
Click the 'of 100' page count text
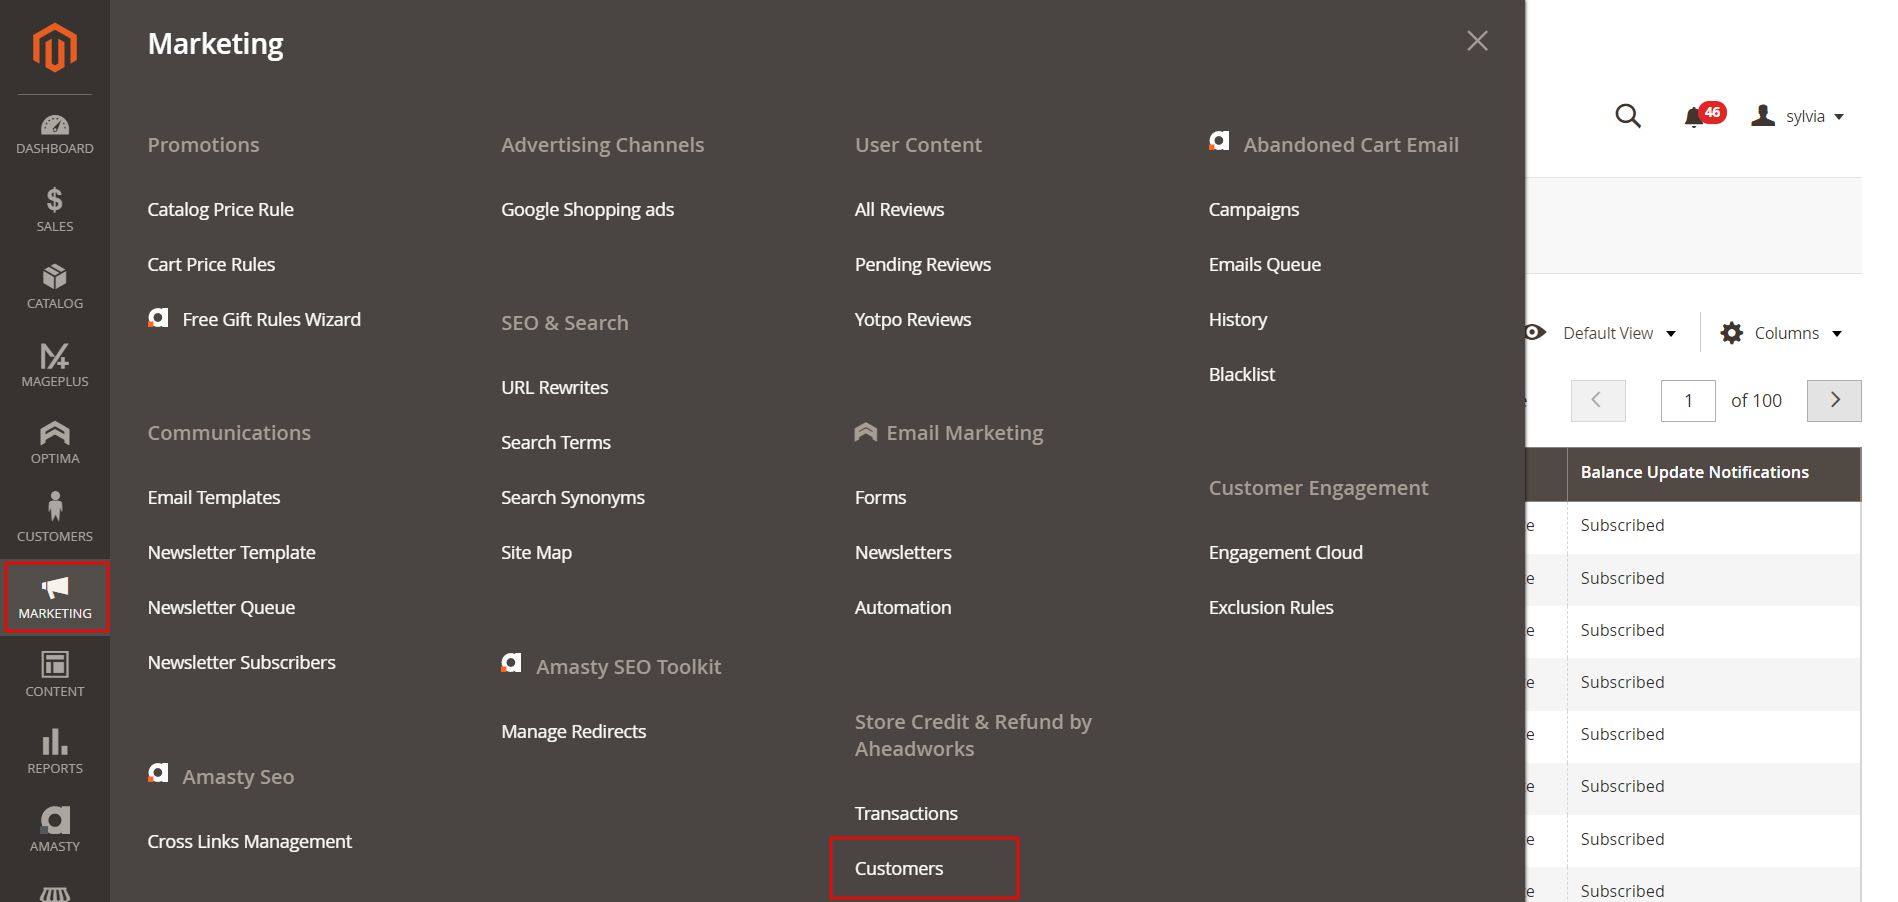pos(1757,400)
